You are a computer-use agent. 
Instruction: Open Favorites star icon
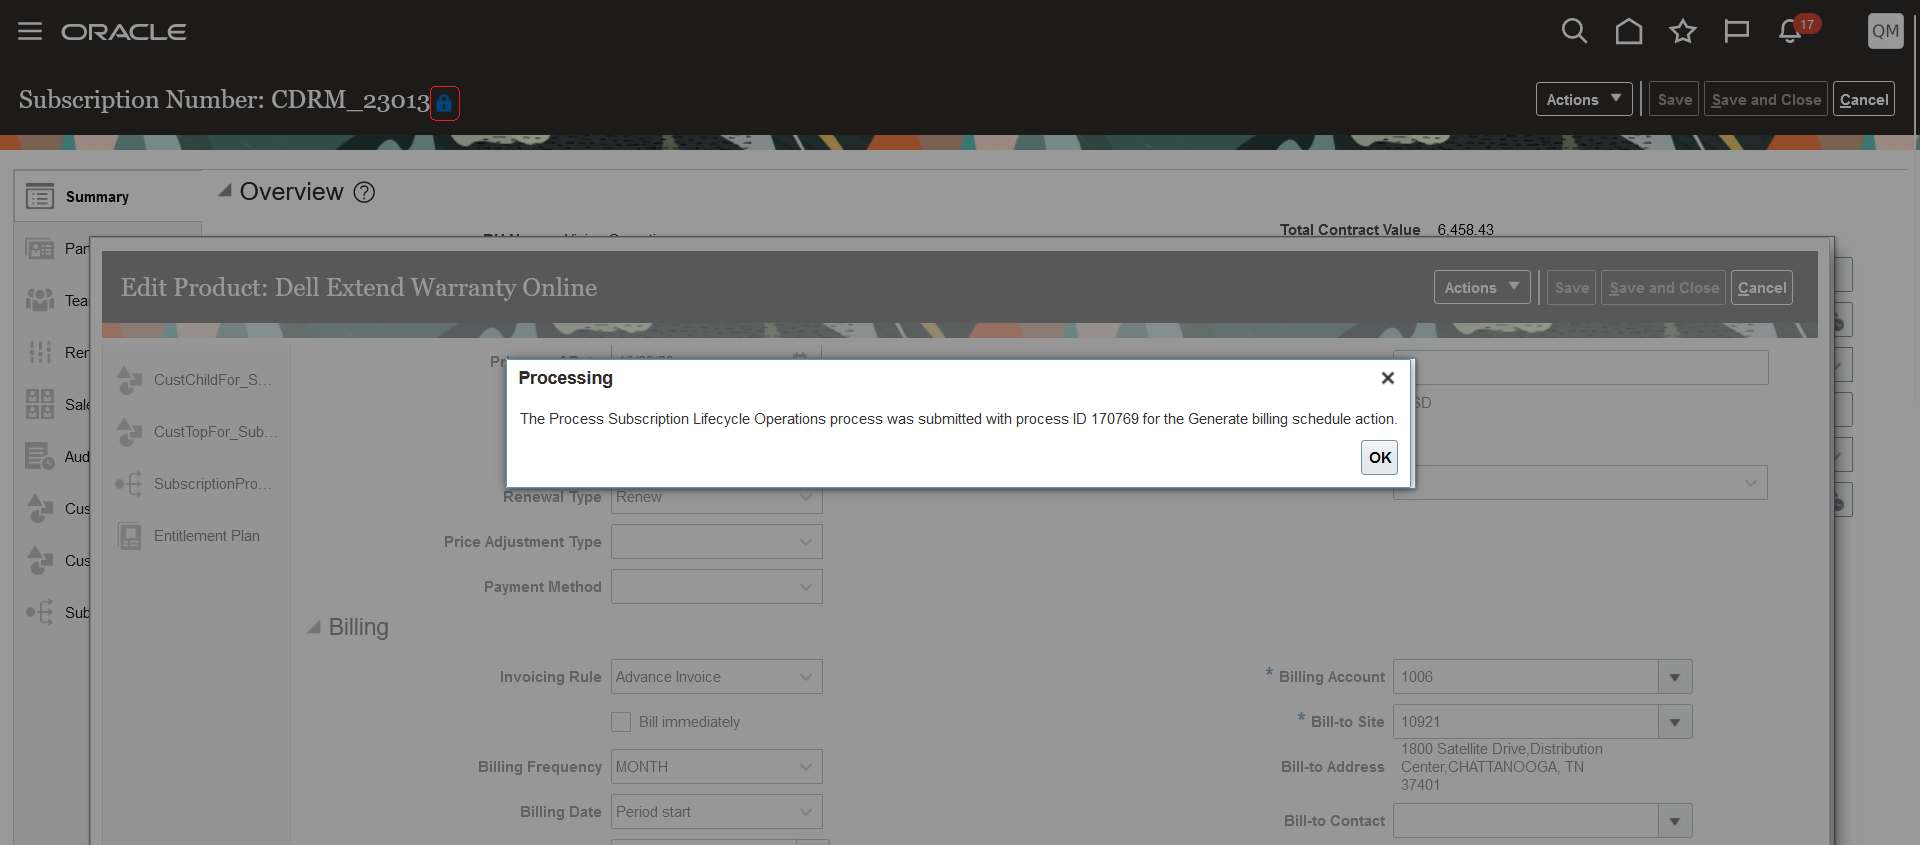click(x=1683, y=31)
